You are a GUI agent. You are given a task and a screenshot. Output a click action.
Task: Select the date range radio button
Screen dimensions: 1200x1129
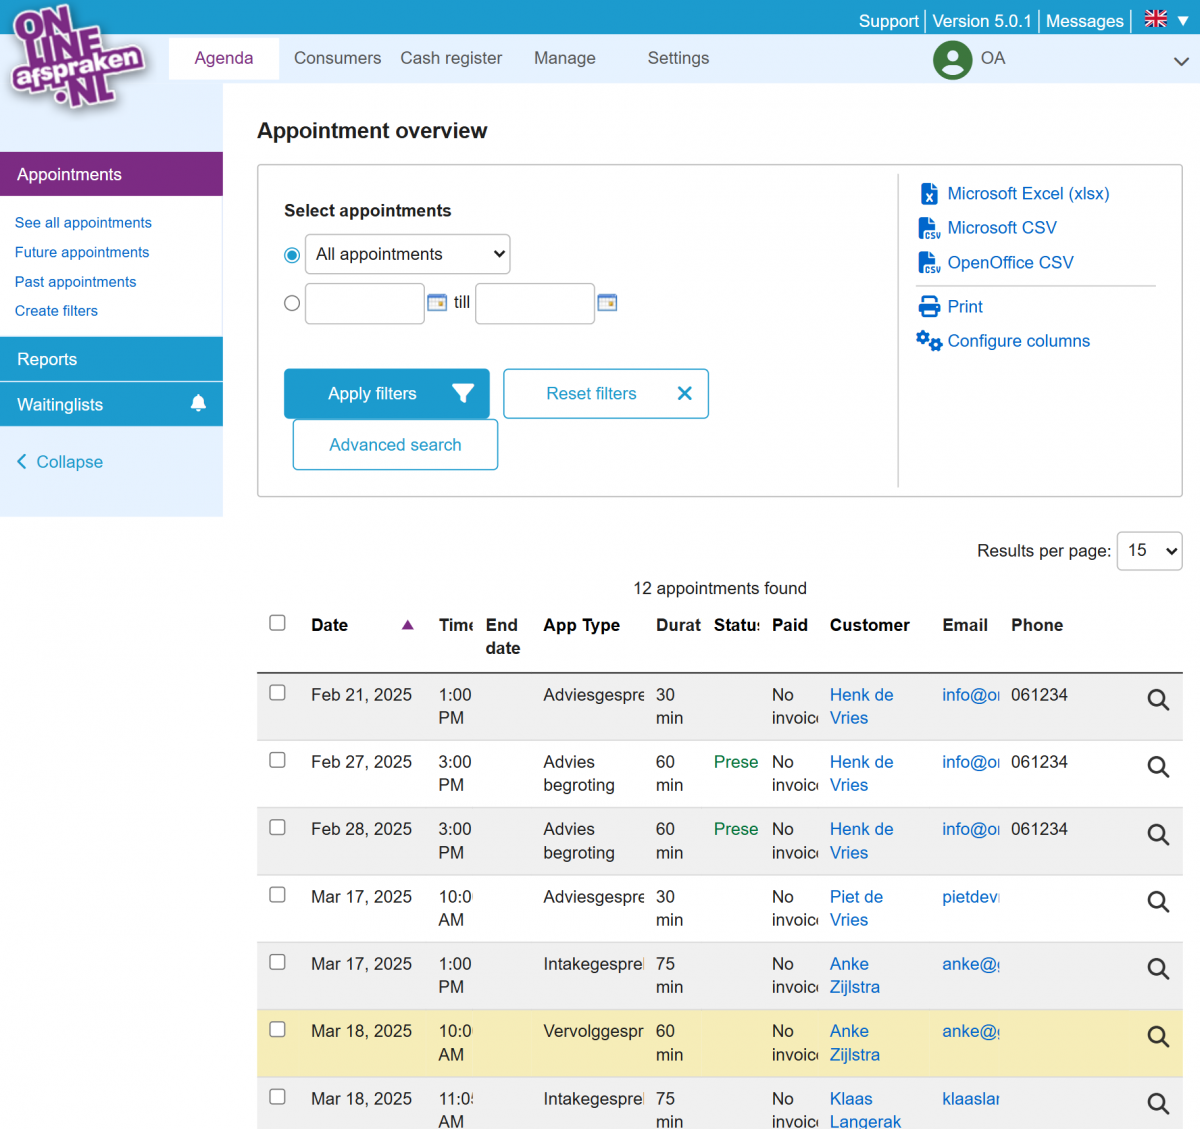click(292, 303)
